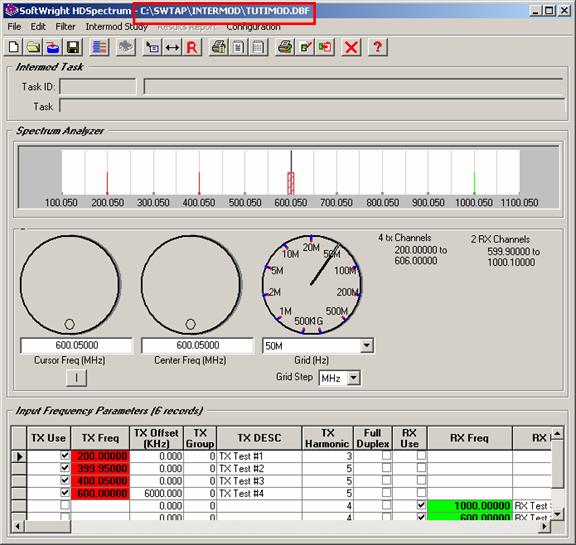The width and height of the screenshot is (576, 545).
Task: Select the 6000.000 TX Offset cell
Action: point(156,493)
